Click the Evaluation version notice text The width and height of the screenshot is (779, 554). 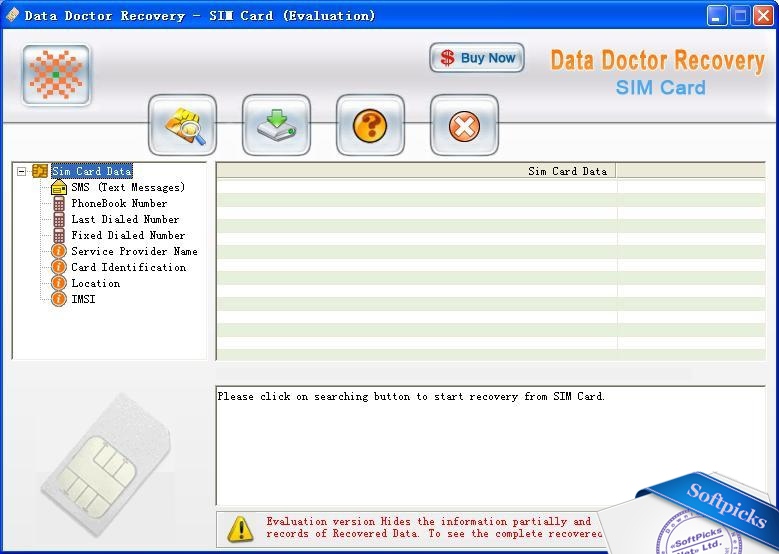click(434, 527)
